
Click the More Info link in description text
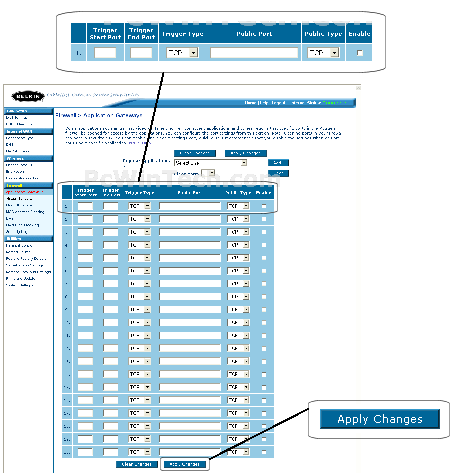point(139,143)
